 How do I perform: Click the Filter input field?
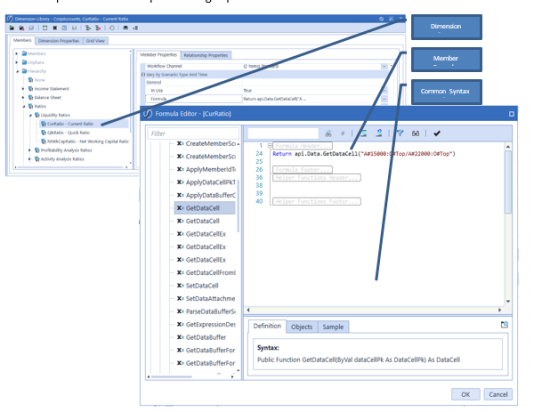[x=193, y=134]
